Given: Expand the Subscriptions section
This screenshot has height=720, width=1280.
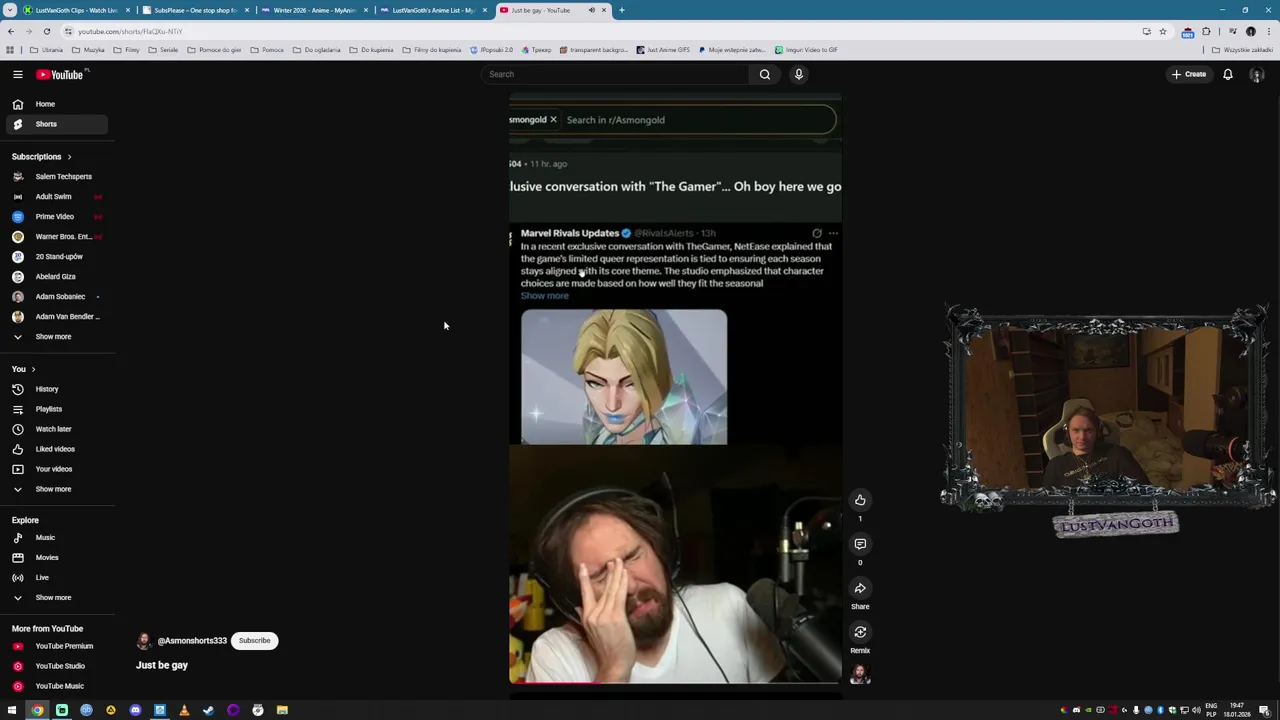Looking at the screenshot, I should [x=42, y=156].
